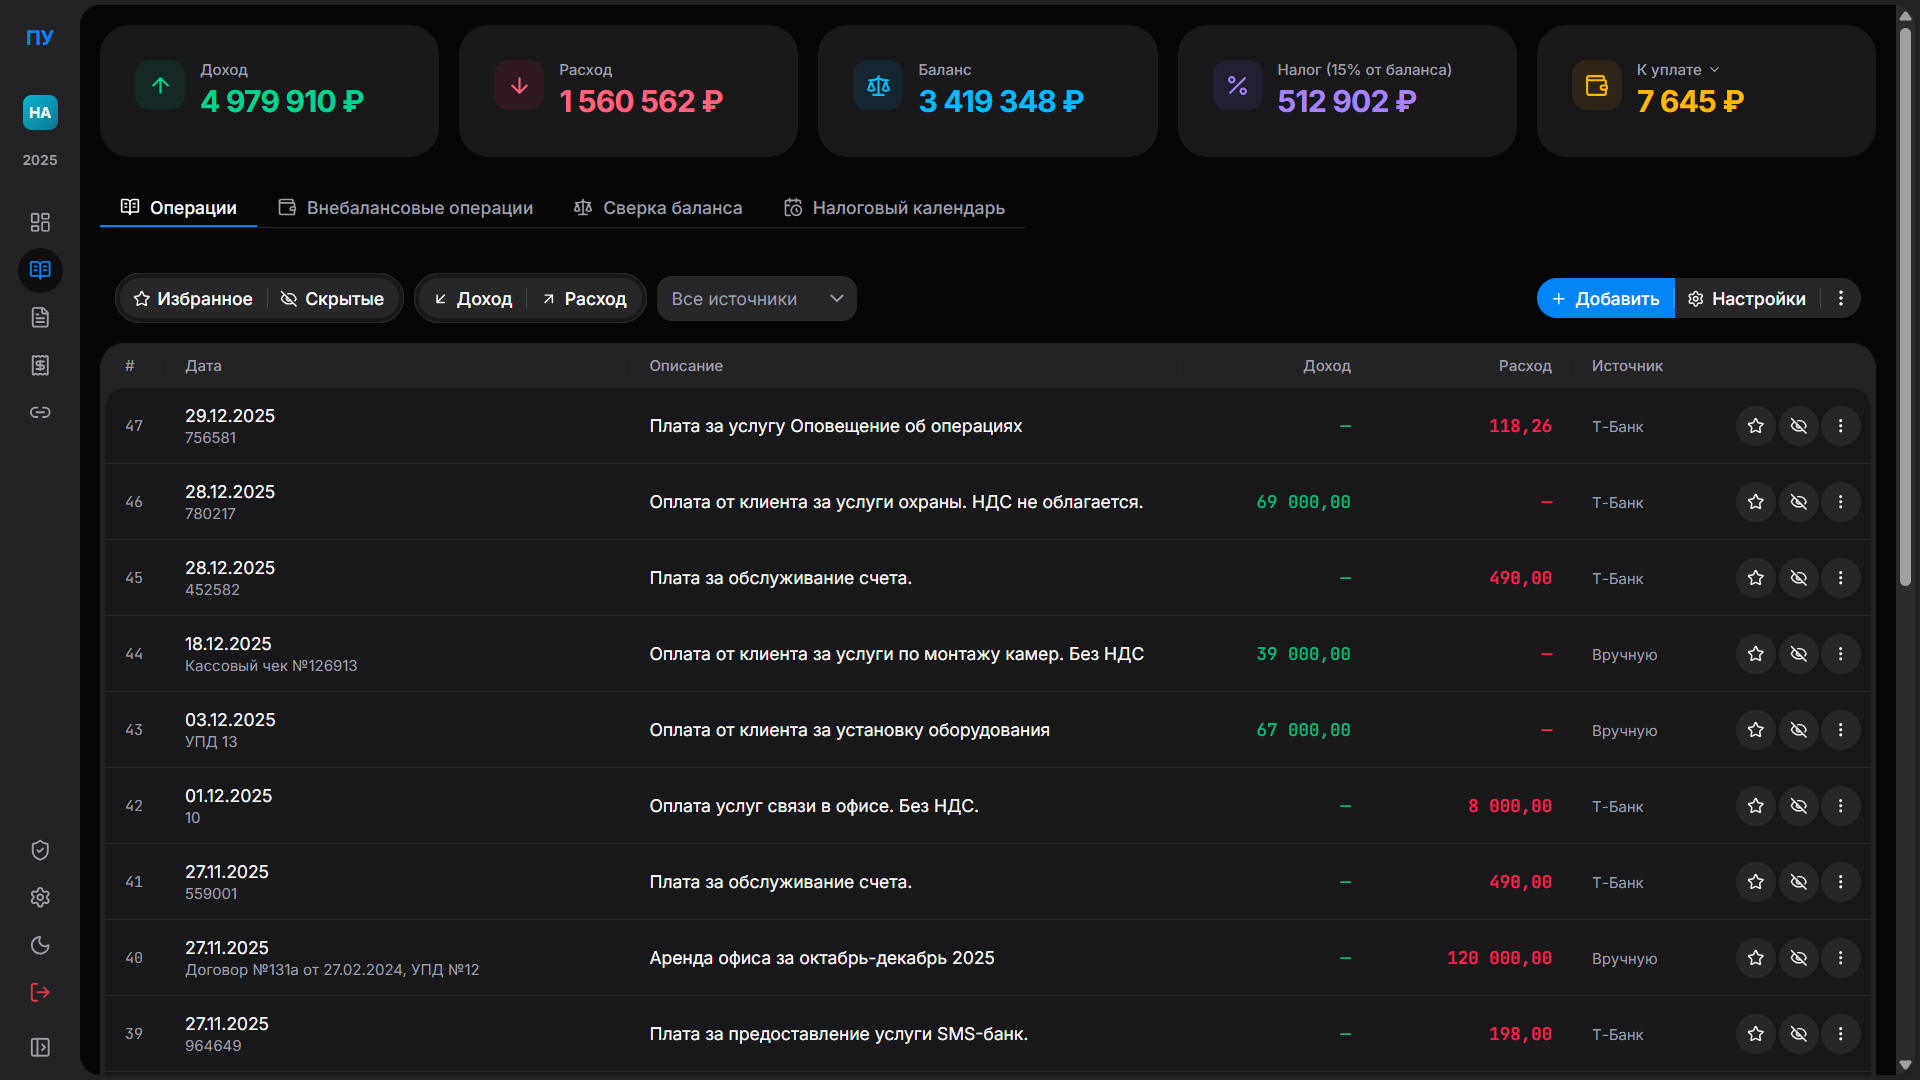
Task: Open the Налоговый календарь tab
Action: tap(894, 208)
